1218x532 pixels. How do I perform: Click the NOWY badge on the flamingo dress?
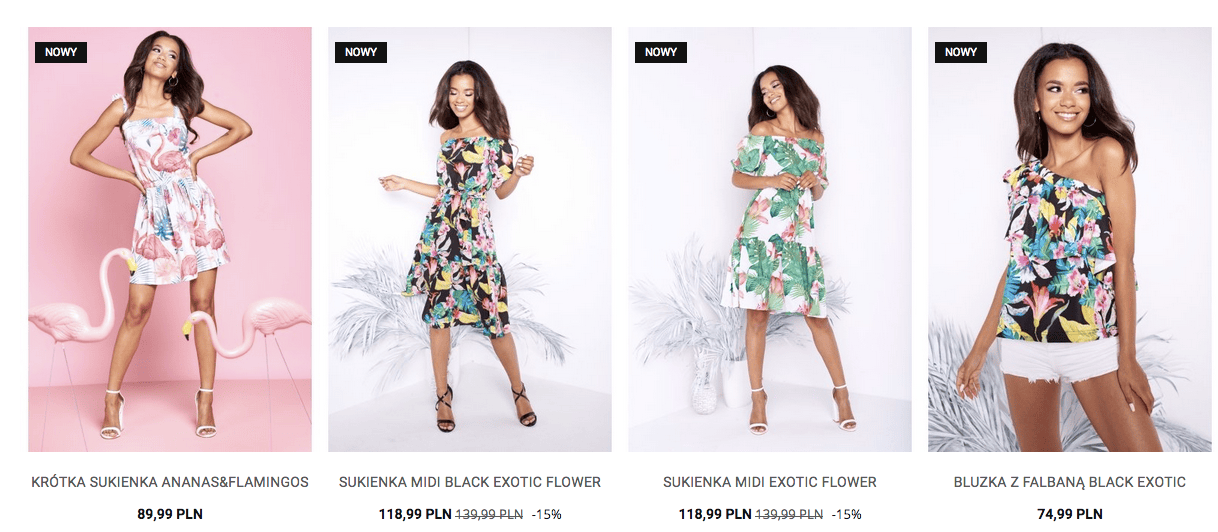point(61,52)
